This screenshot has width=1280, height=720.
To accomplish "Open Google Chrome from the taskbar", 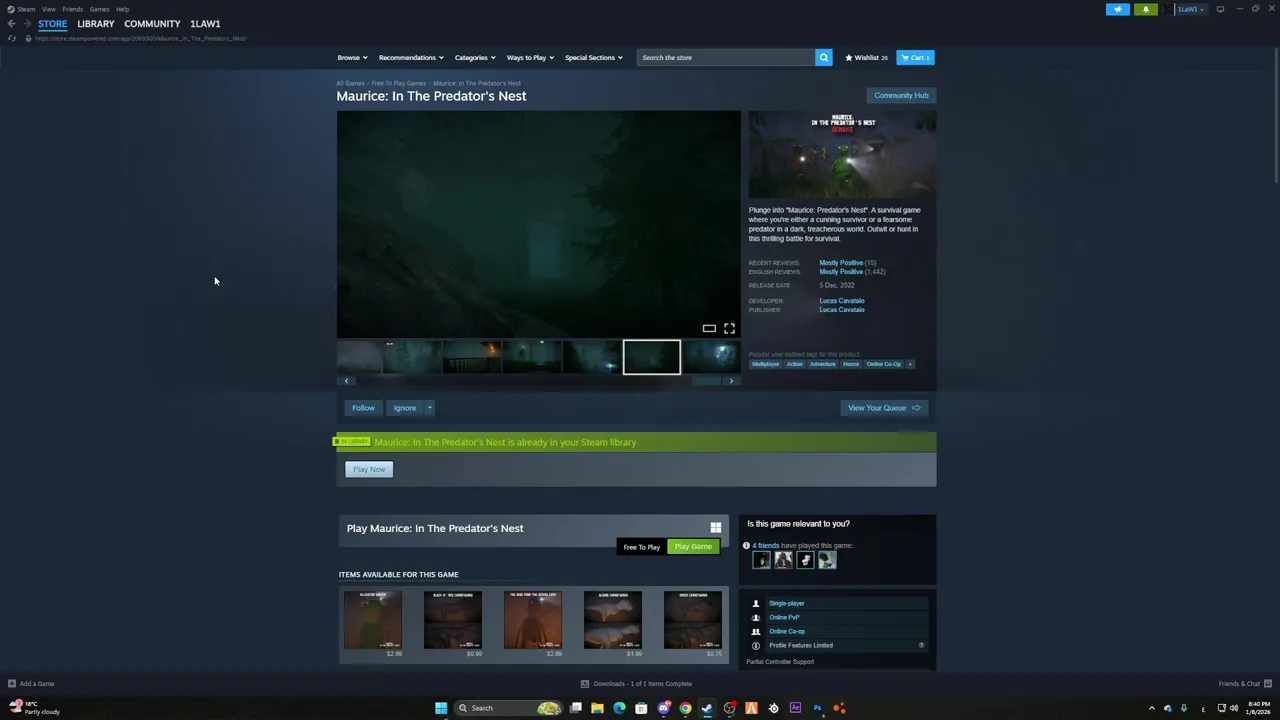I will [685, 708].
